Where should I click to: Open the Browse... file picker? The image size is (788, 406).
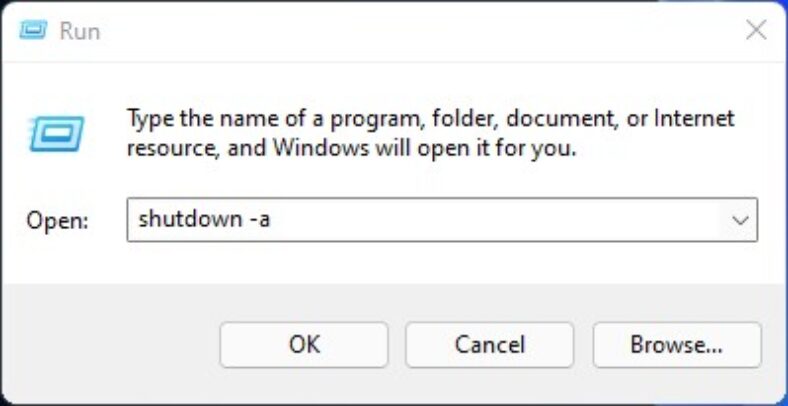[677, 345]
